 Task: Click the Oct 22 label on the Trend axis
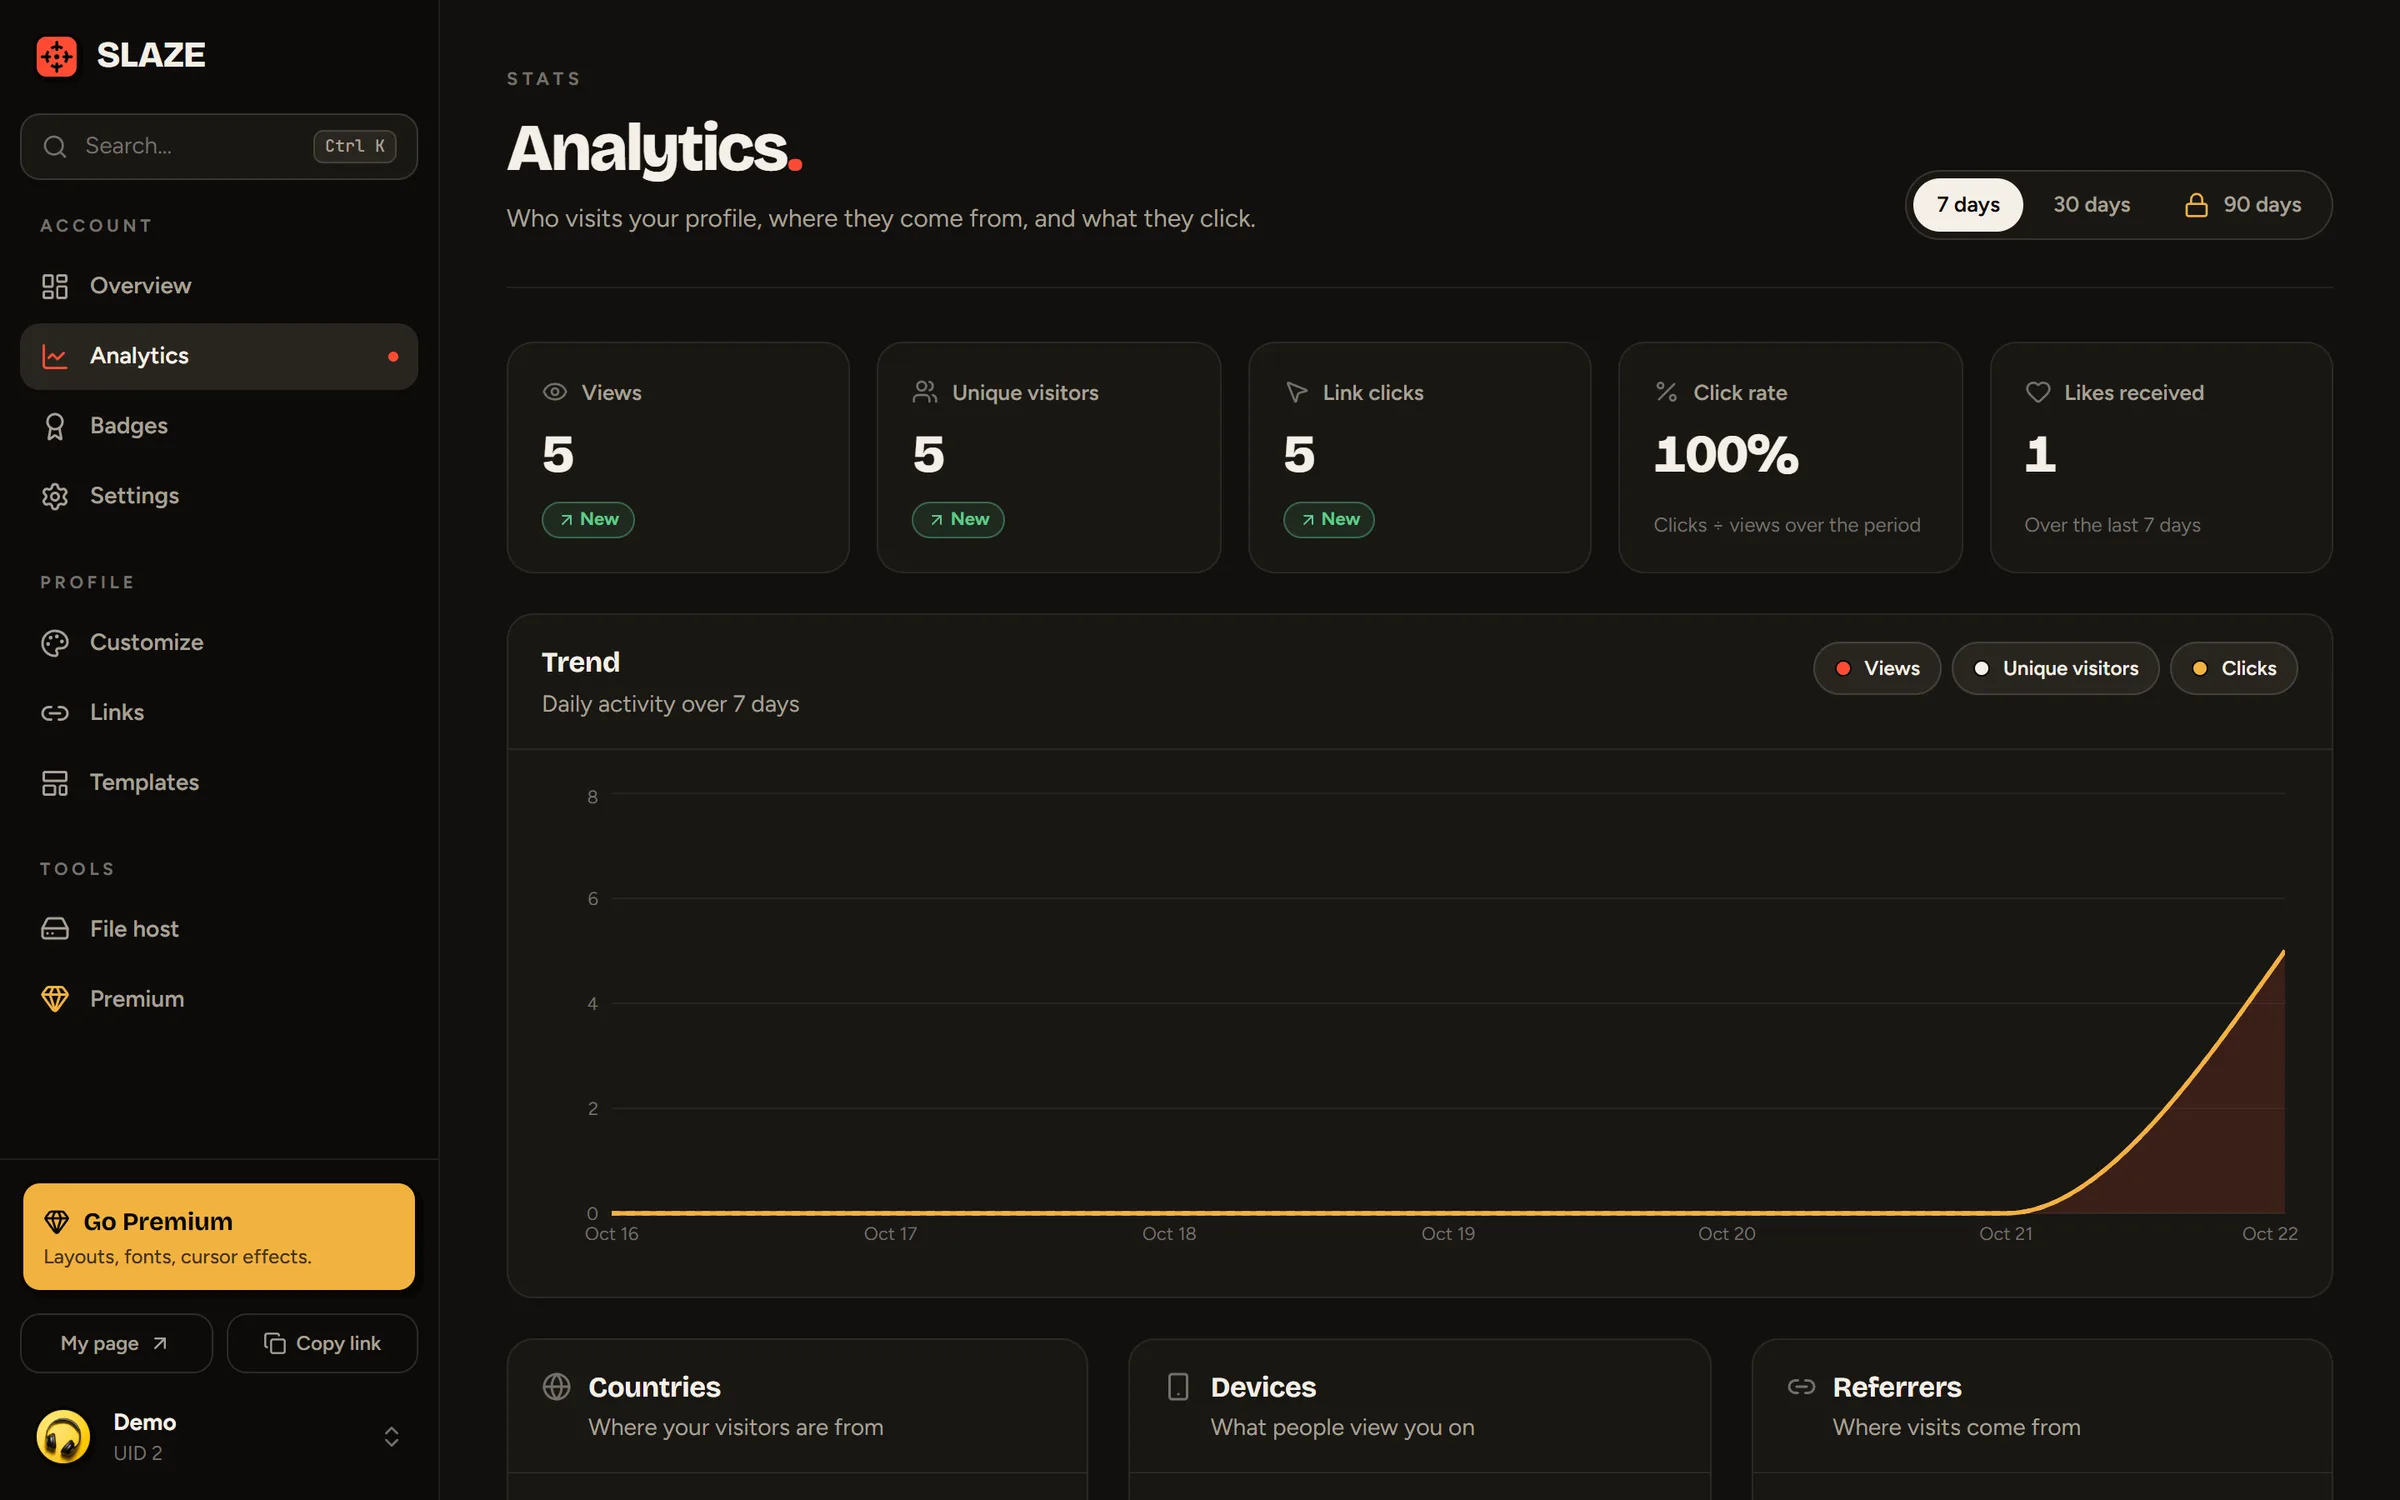[2269, 1234]
